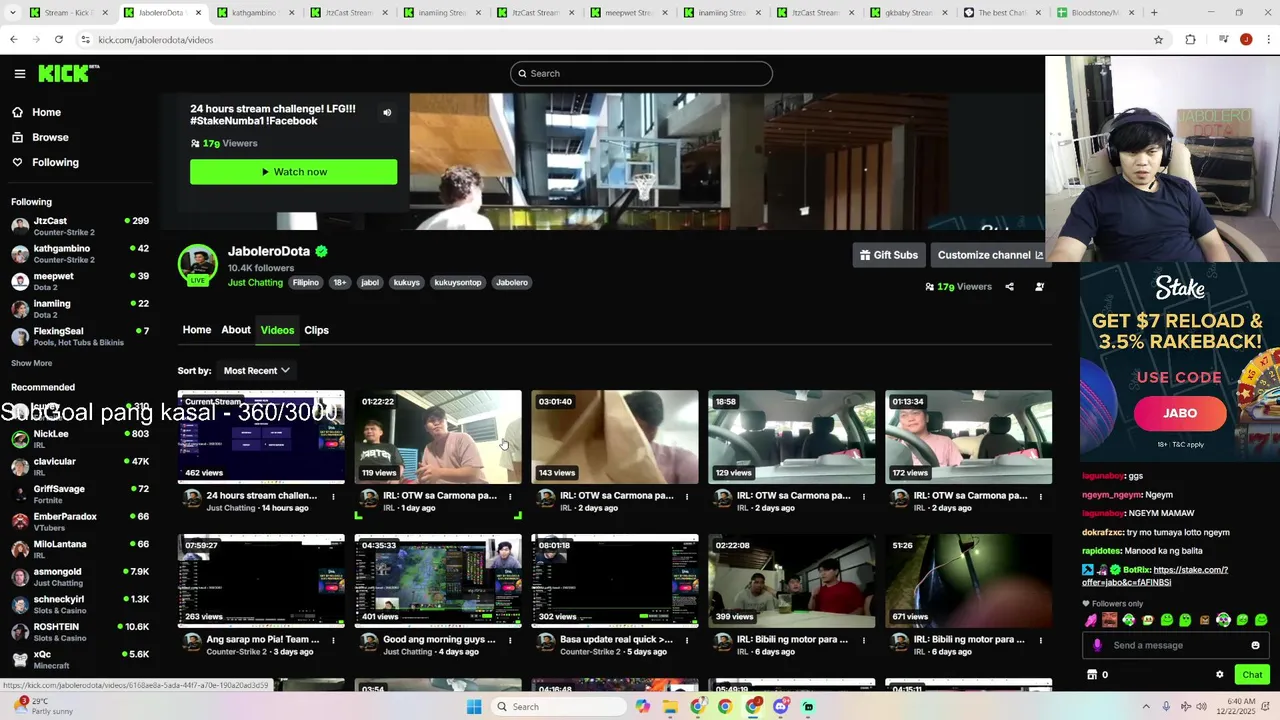This screenshot has width=1280, height=720.
Task: Reload the page
Action: click(59, 40)
